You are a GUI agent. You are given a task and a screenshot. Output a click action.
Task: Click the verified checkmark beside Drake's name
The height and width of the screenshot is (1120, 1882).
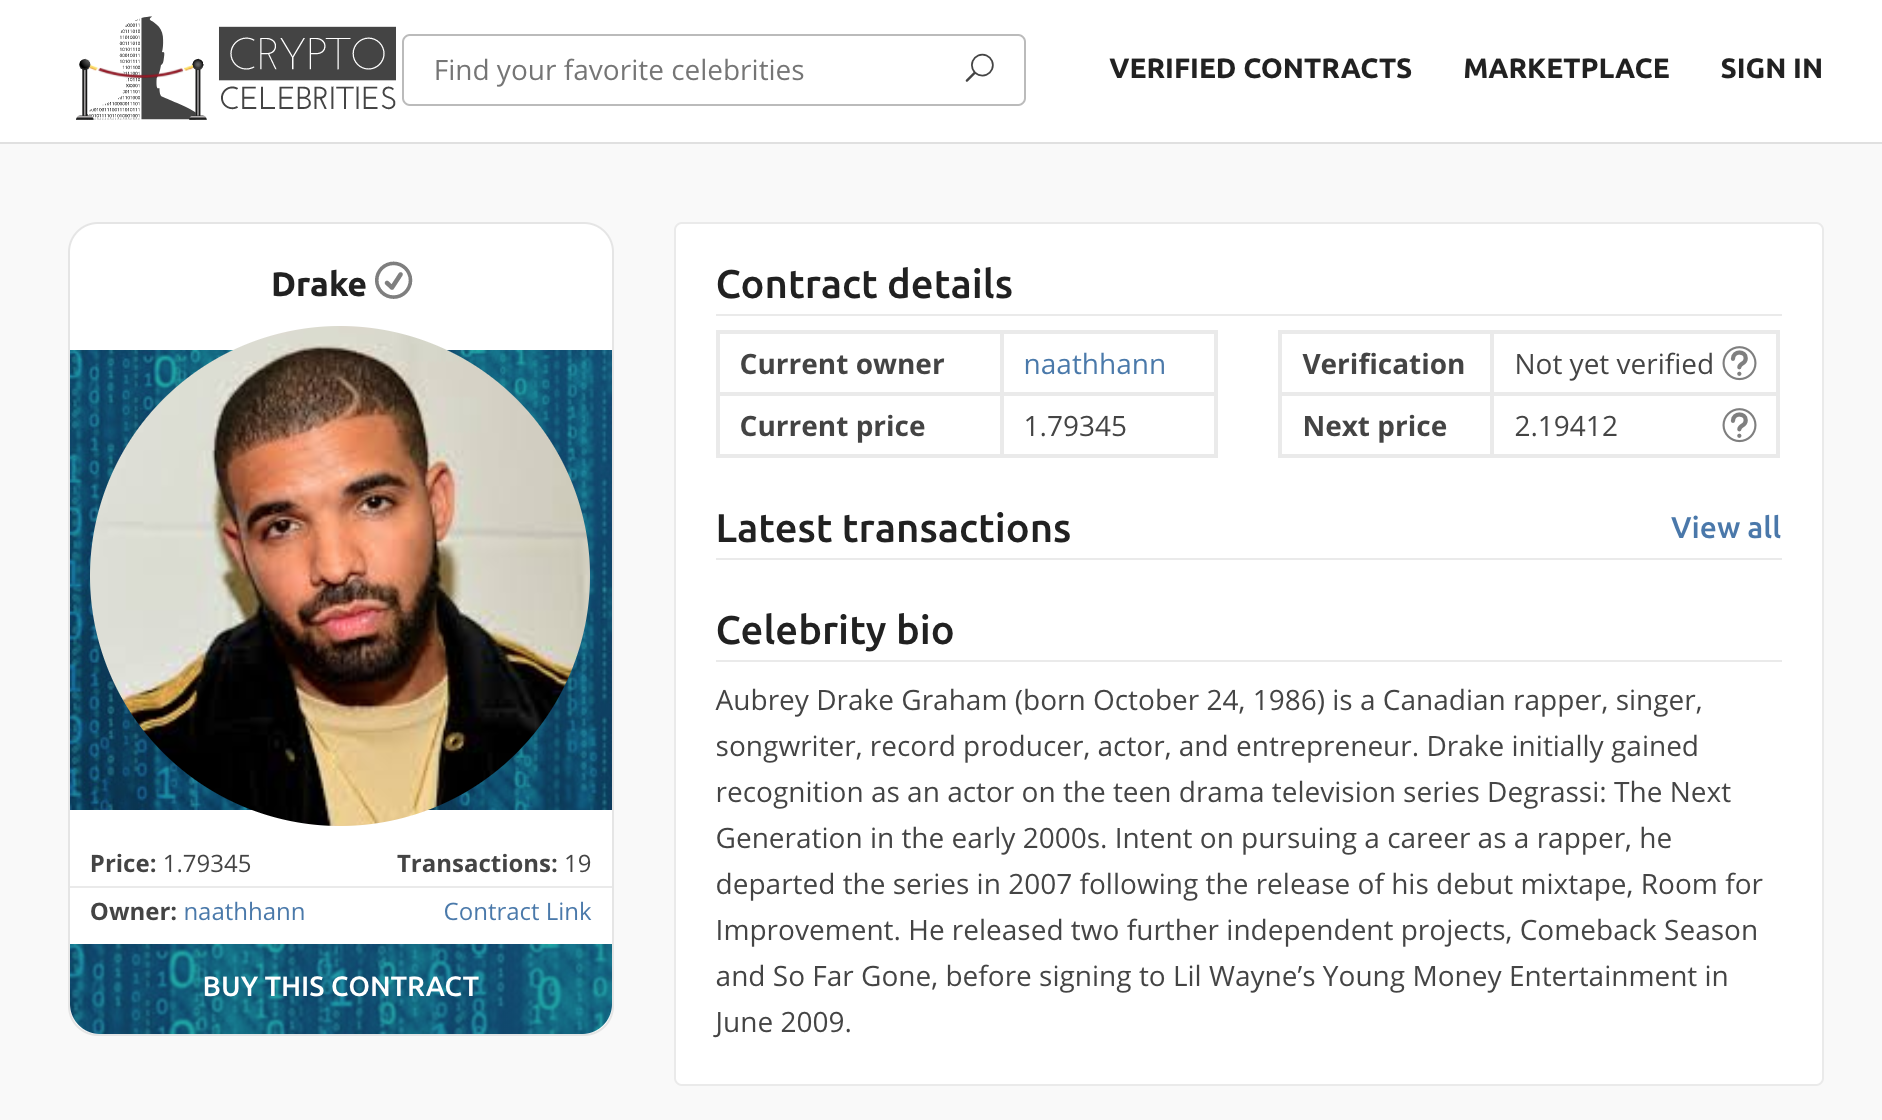(x=394, y=282)
